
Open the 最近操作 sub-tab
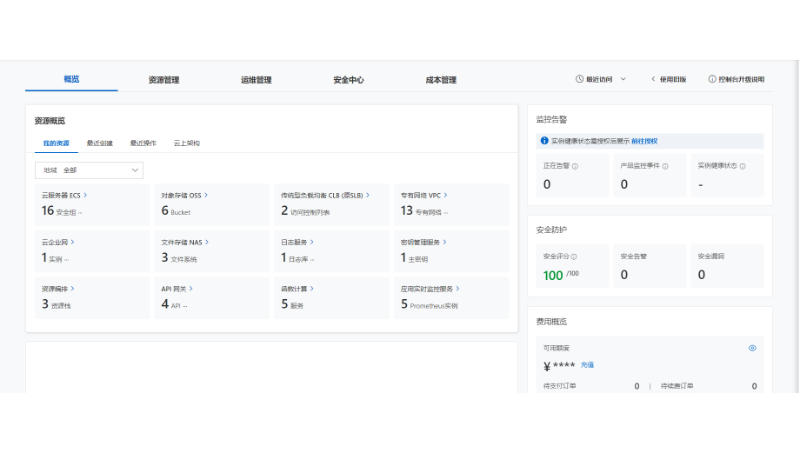(143, 143)
